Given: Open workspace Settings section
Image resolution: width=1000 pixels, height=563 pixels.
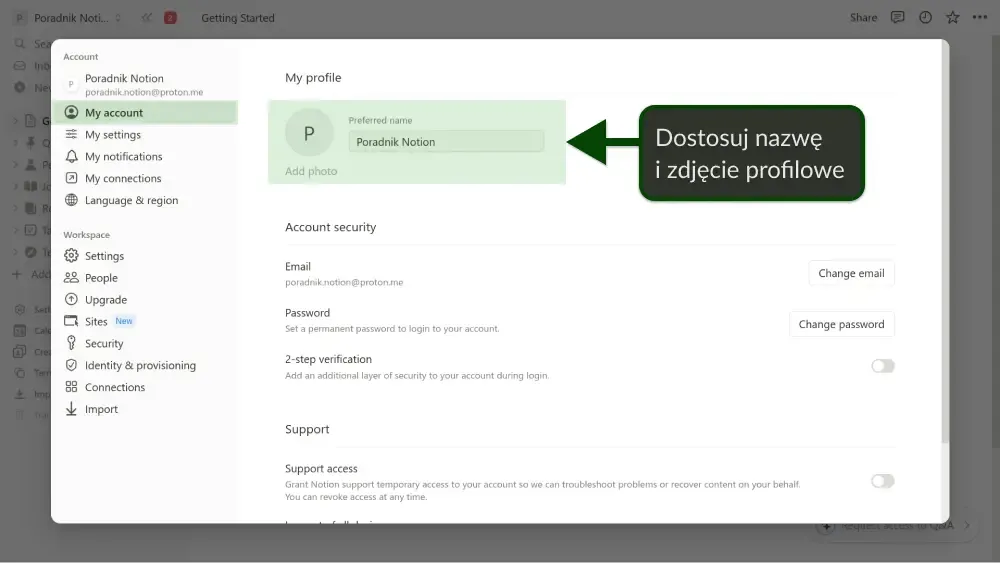Looking at the screenshot, I should [145, 256].
